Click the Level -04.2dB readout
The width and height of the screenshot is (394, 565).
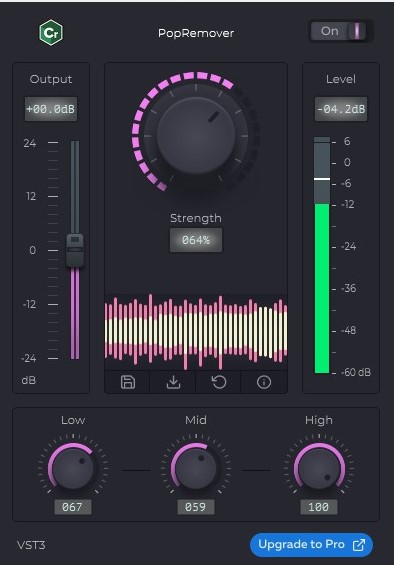[x=341, y=109]
